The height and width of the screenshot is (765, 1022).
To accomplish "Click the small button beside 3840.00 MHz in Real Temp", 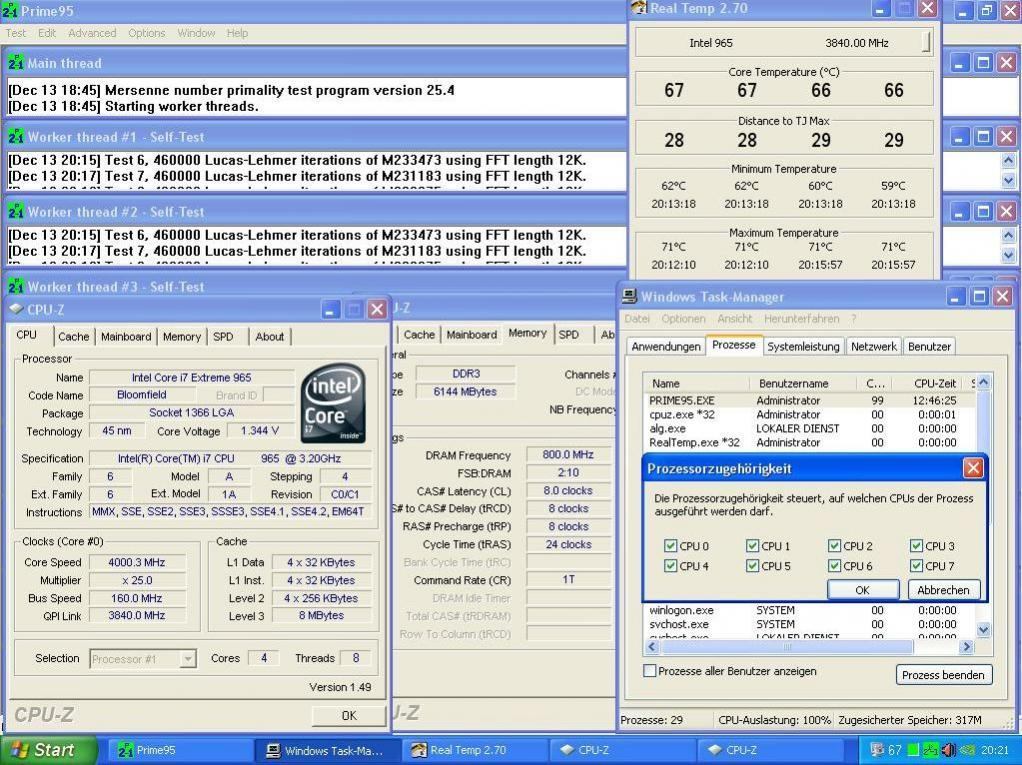I will (x=926, y=43).
